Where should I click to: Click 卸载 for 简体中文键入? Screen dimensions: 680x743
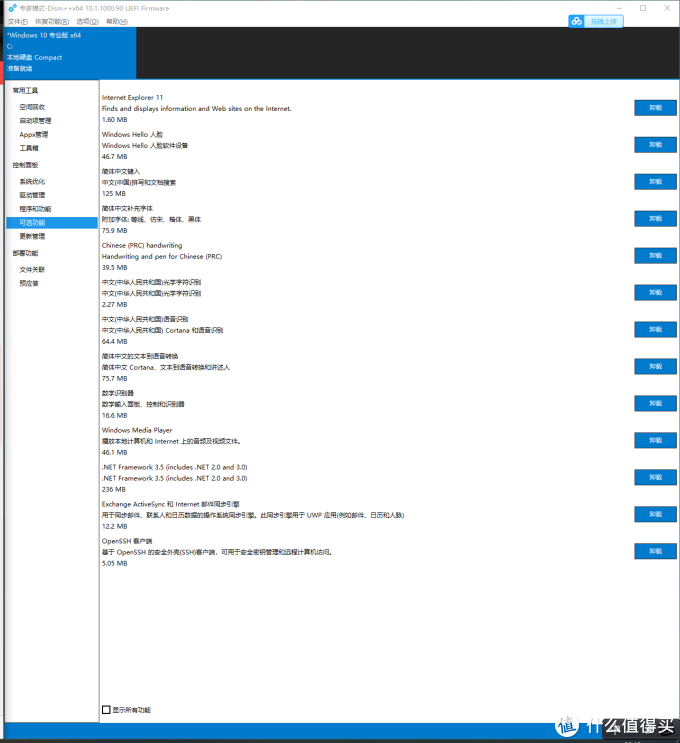pos(655,181)
